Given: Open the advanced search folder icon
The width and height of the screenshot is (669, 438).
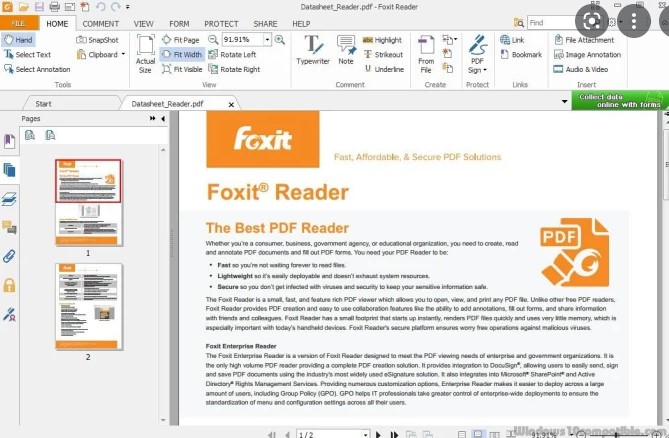Looking at the screenshot, I should [519, 23].
